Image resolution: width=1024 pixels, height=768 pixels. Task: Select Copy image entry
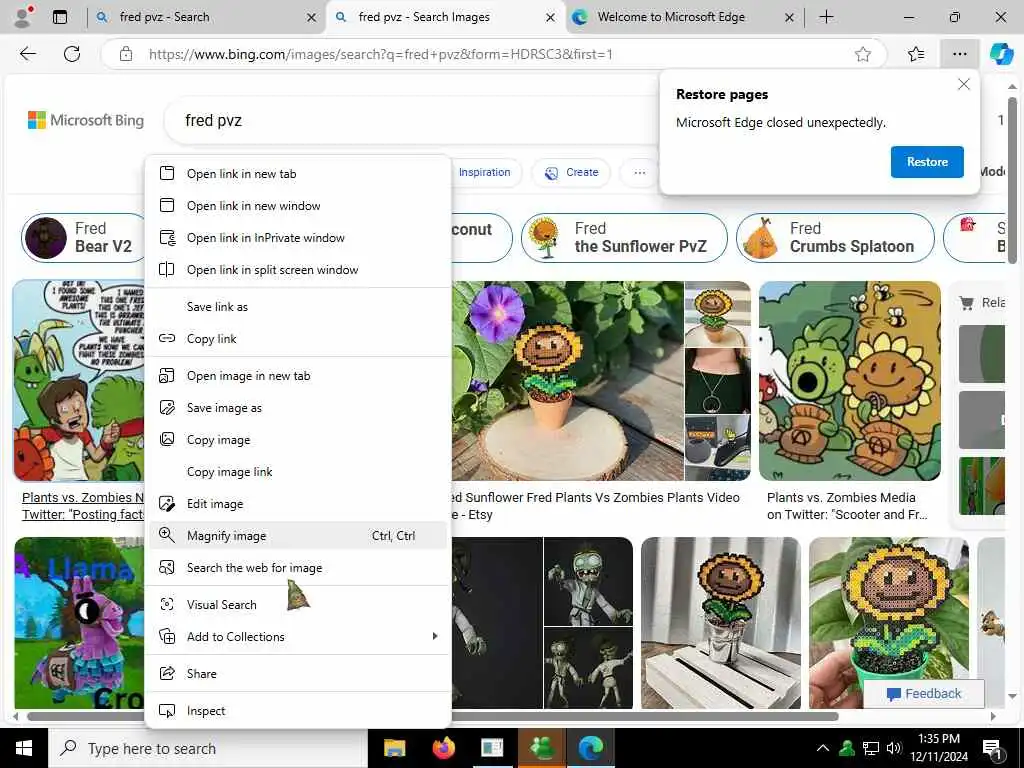(x=298, y=440)
